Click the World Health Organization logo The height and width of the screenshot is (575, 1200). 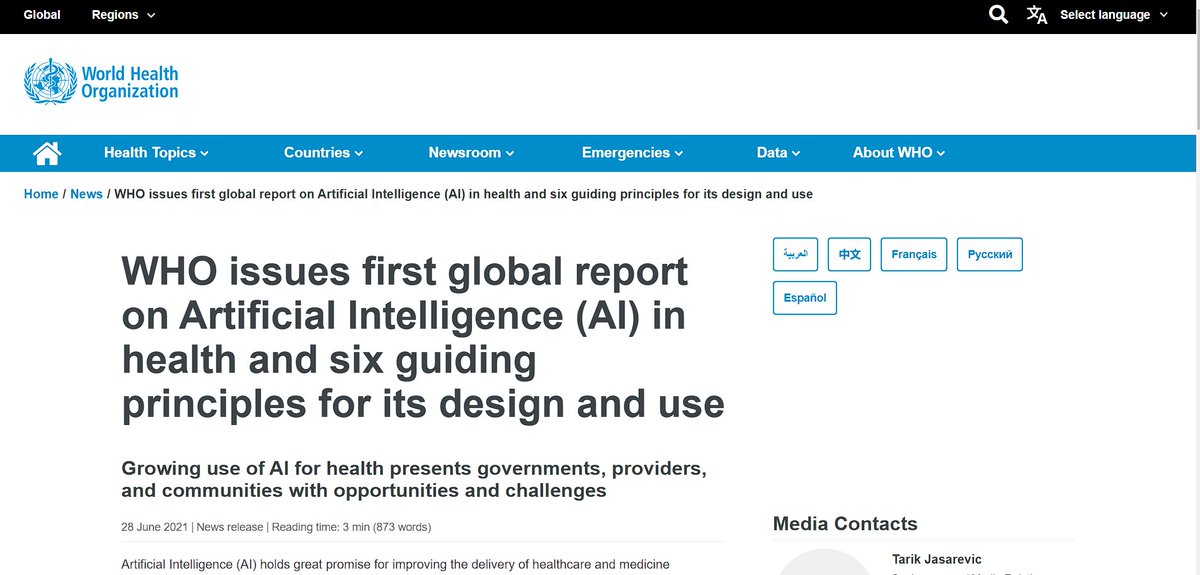point(101,81)
